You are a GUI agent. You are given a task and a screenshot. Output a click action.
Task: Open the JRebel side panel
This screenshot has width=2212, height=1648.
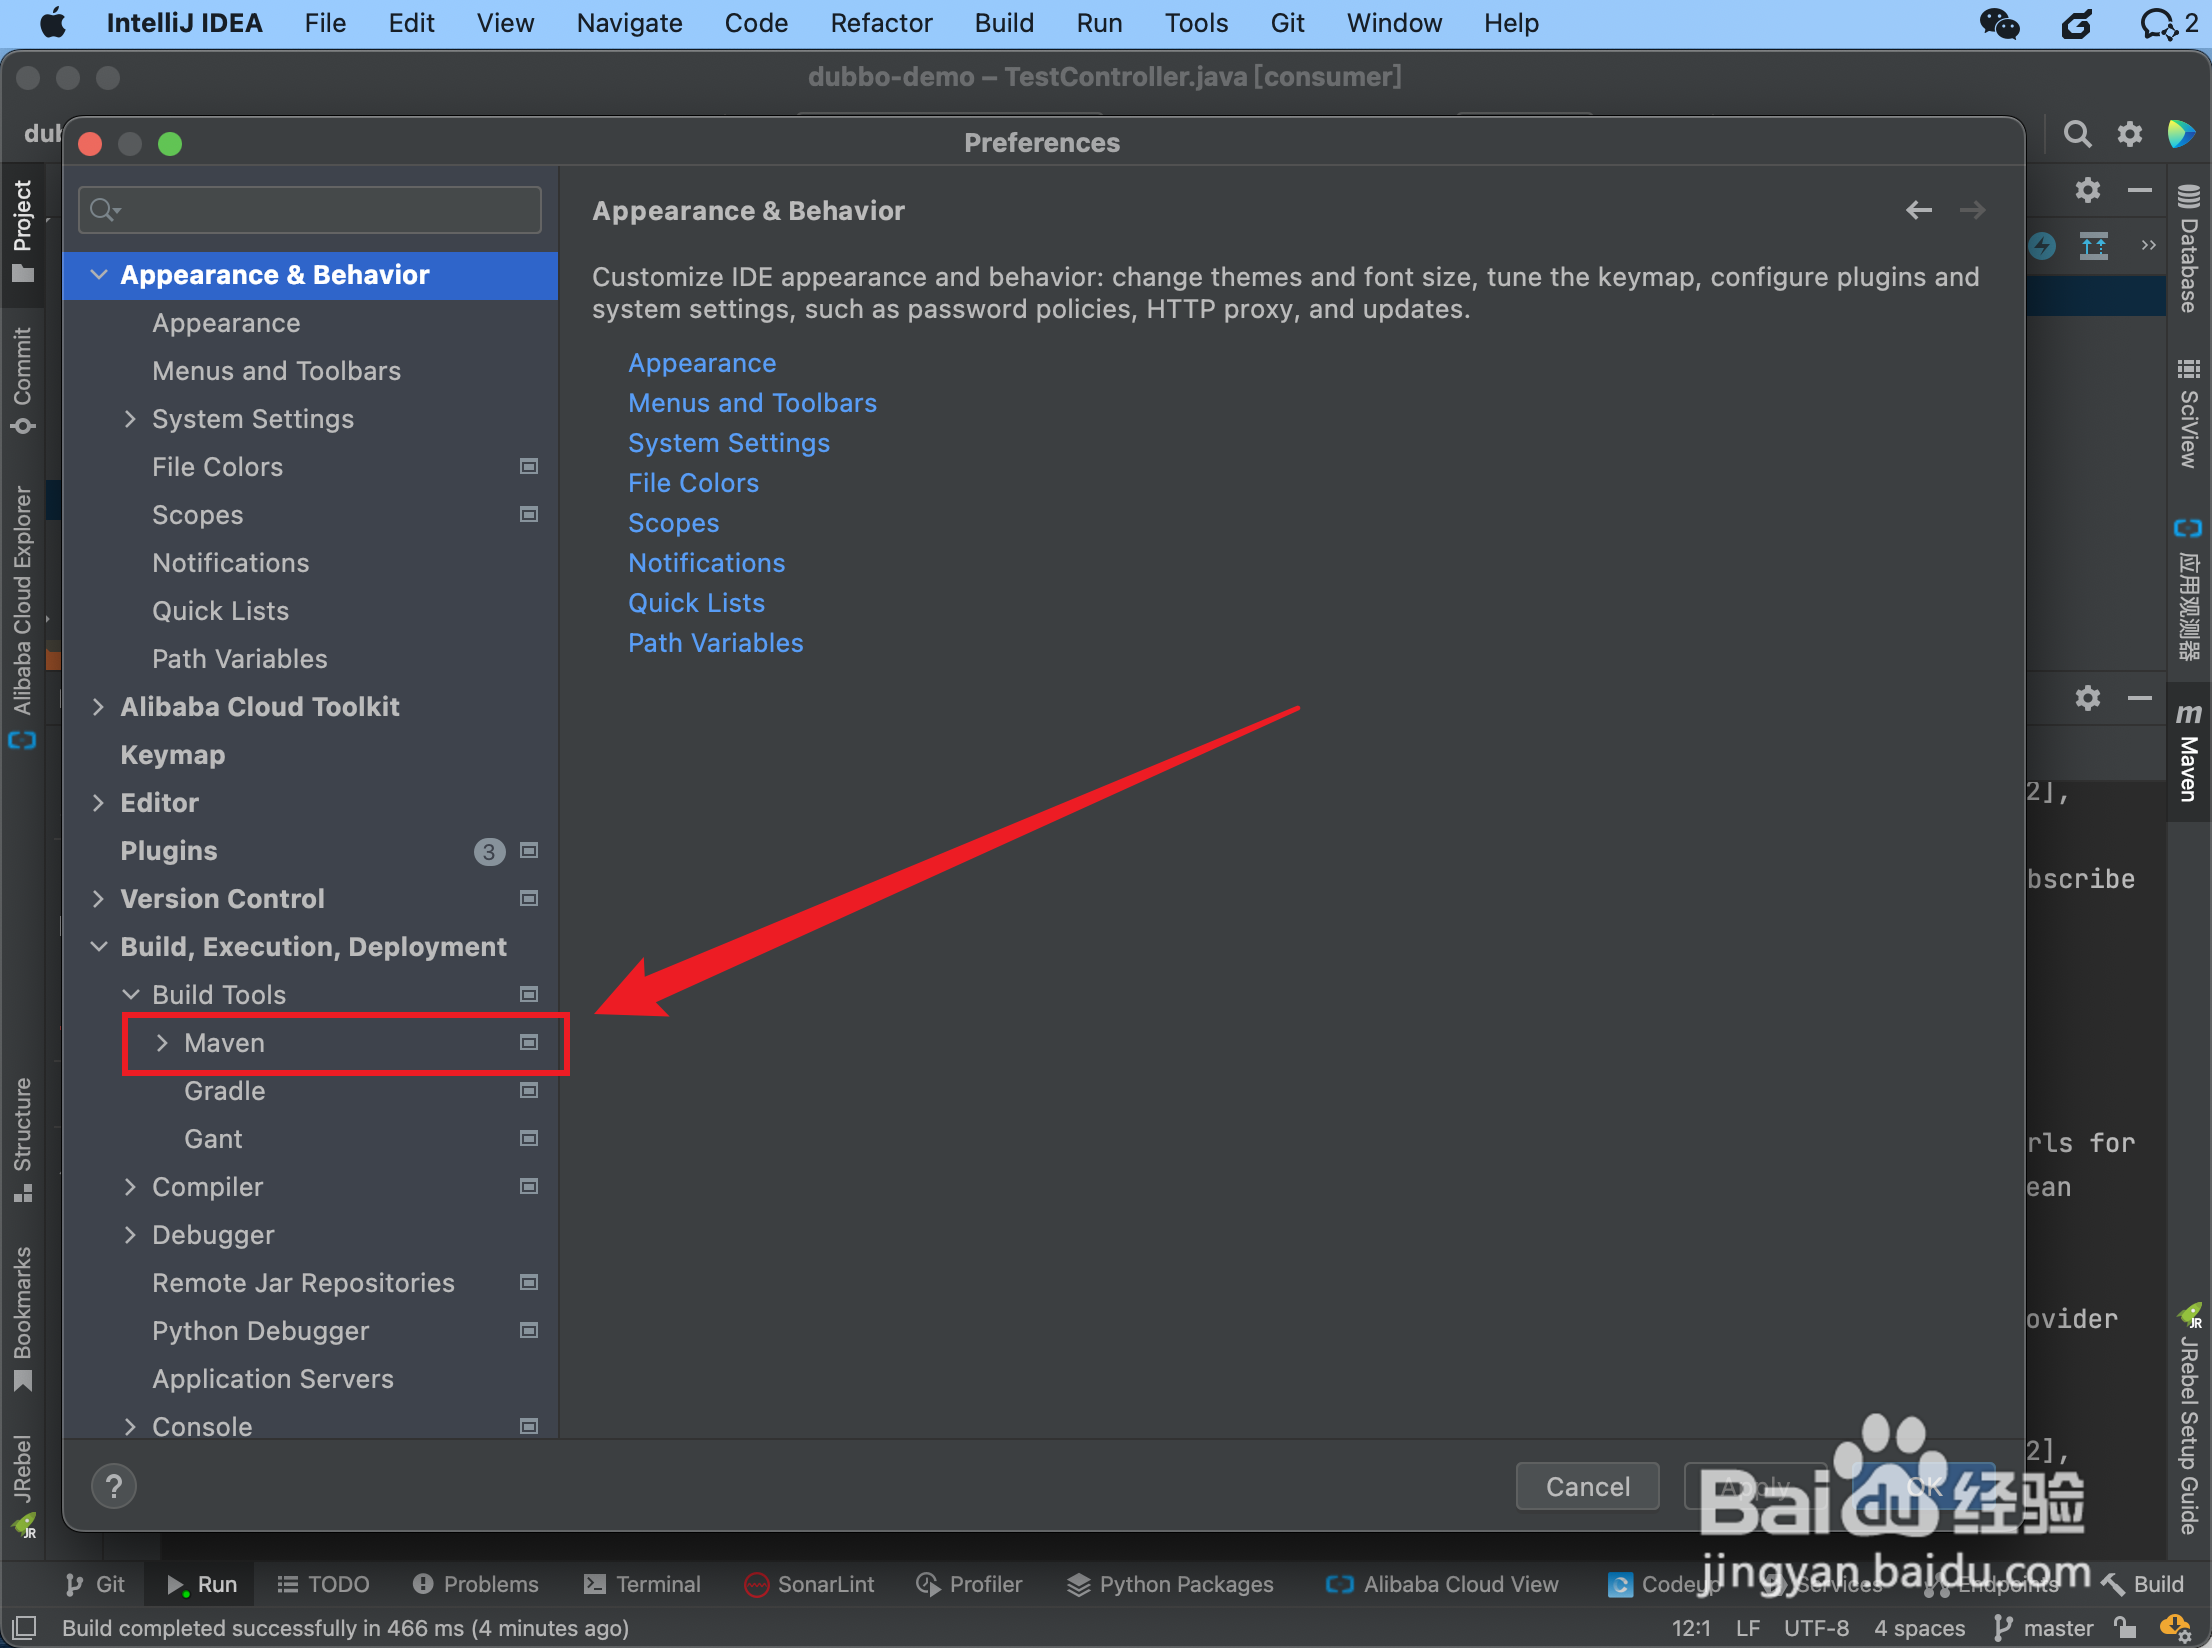(22, 1485)
